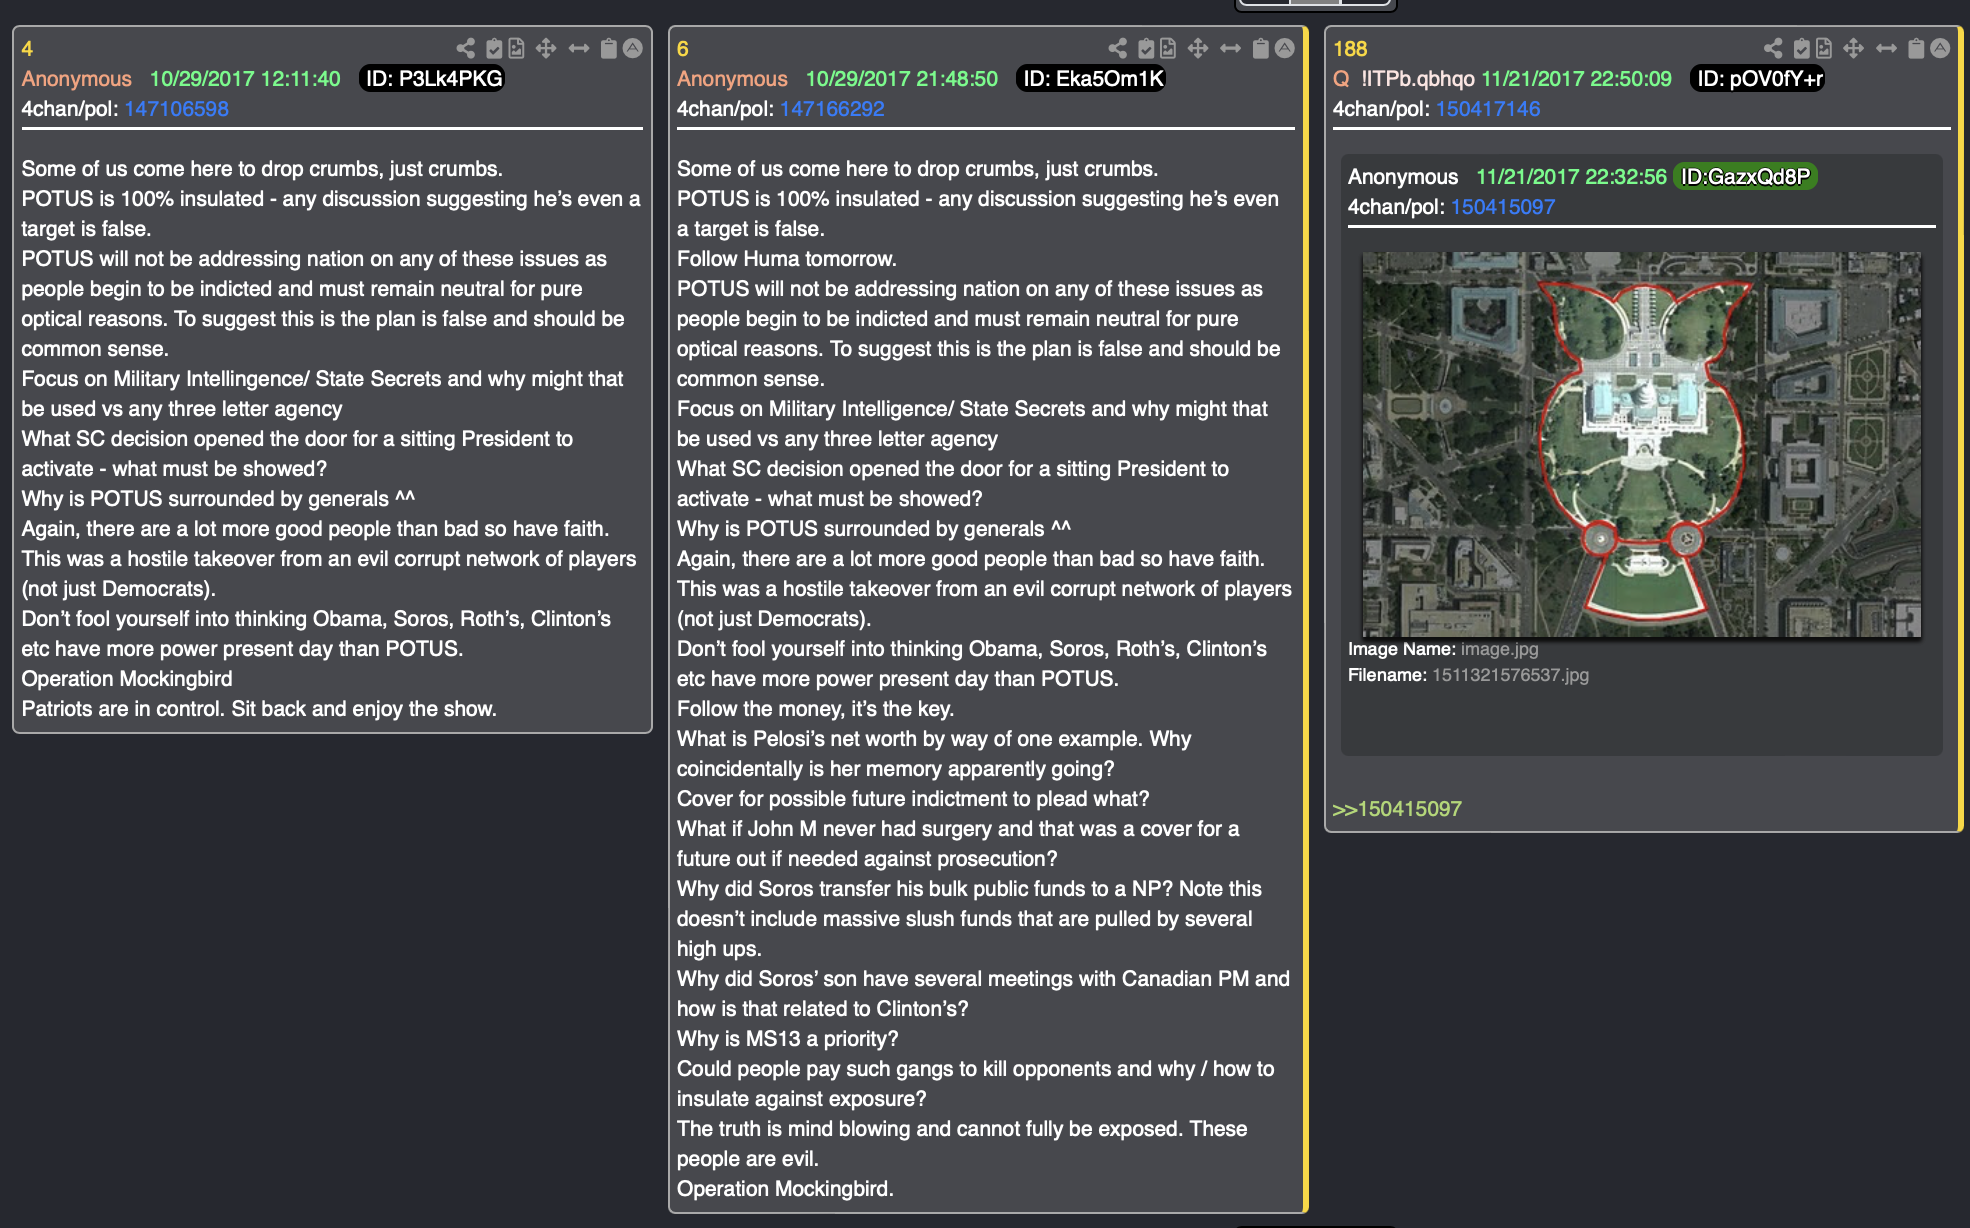
Task: Click "Follow the money, it's the key."
Action: (x=815, y=709)
